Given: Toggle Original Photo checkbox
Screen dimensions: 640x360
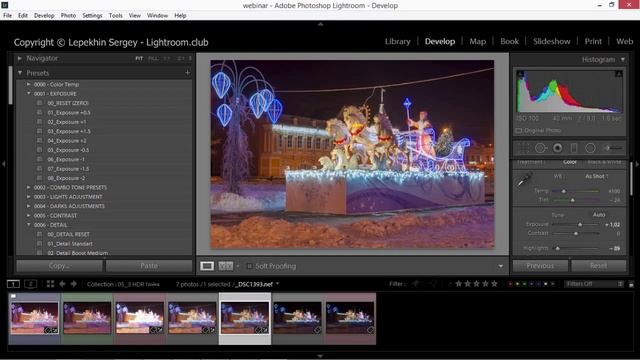Looking at the screenshot, I should pos(519,131).
